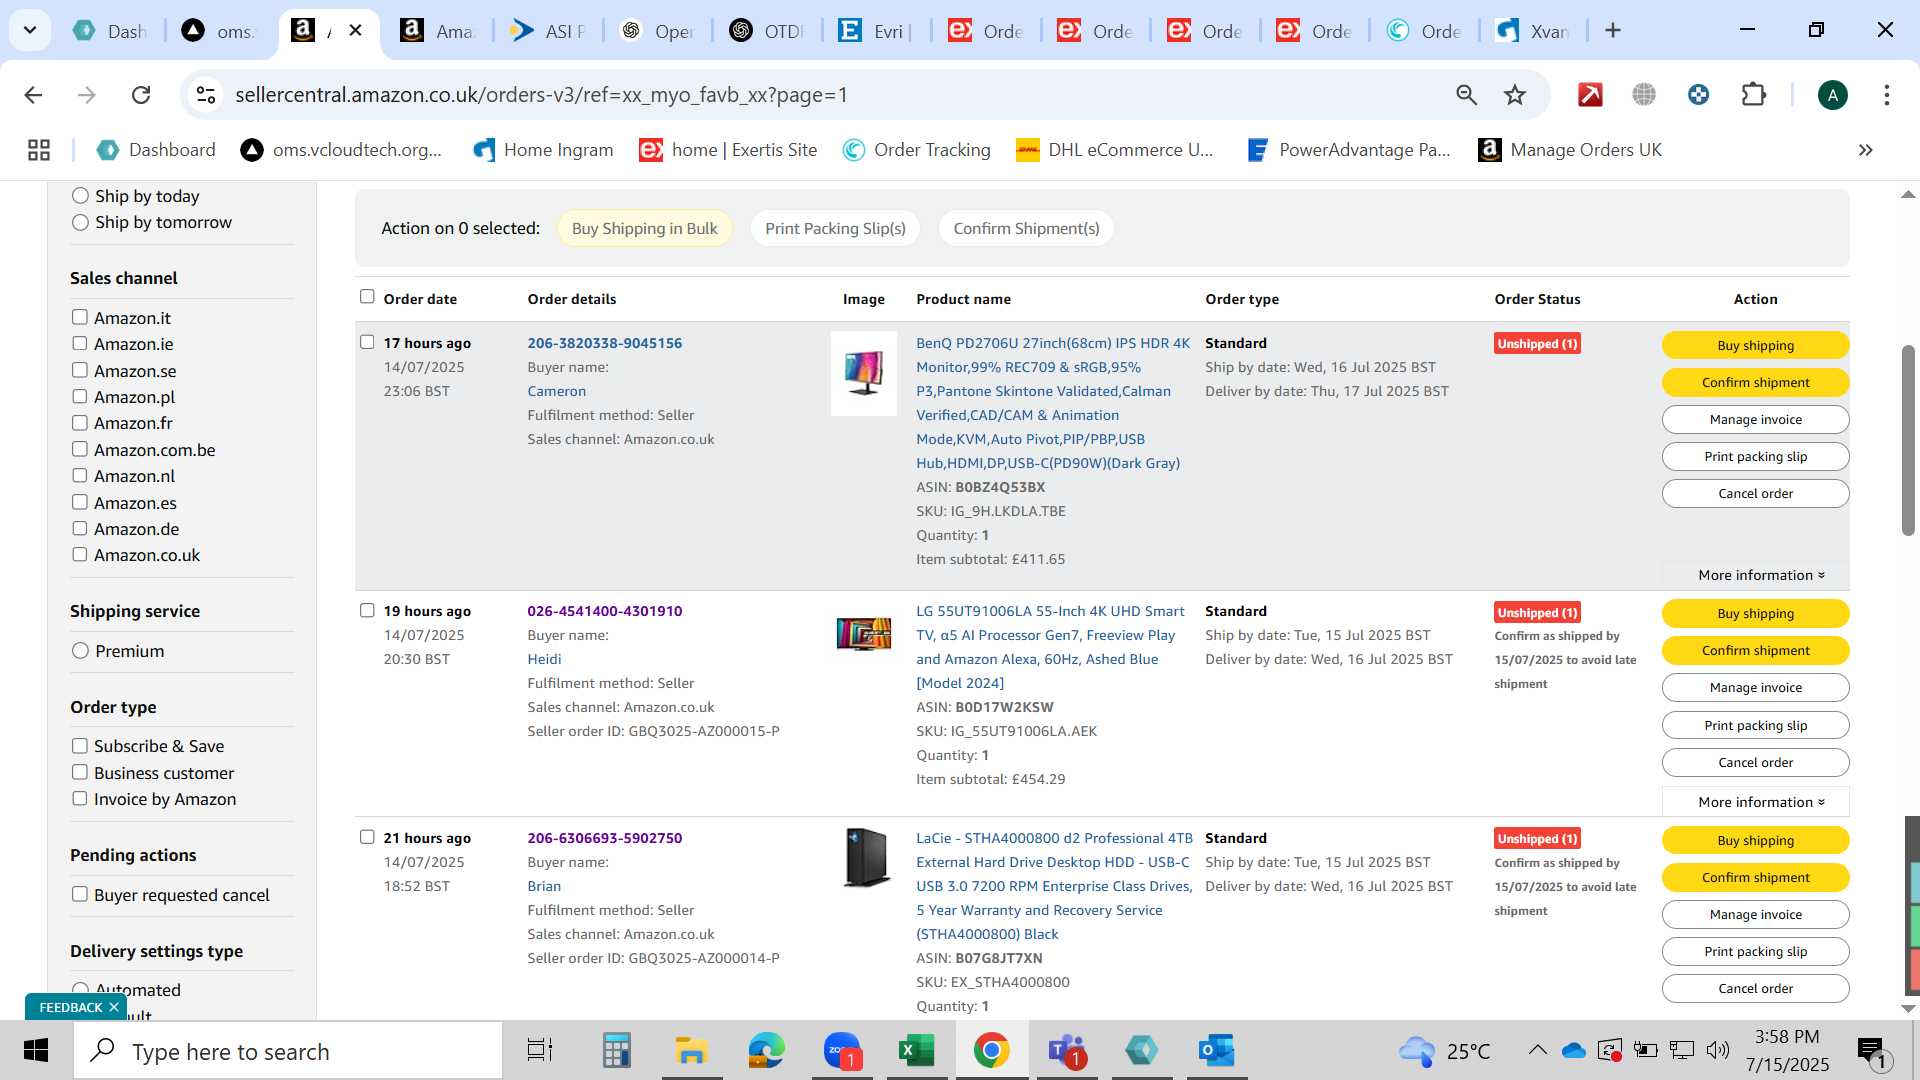
Task: Open site information icon in address bar
Action: click(x=206, y=95)
